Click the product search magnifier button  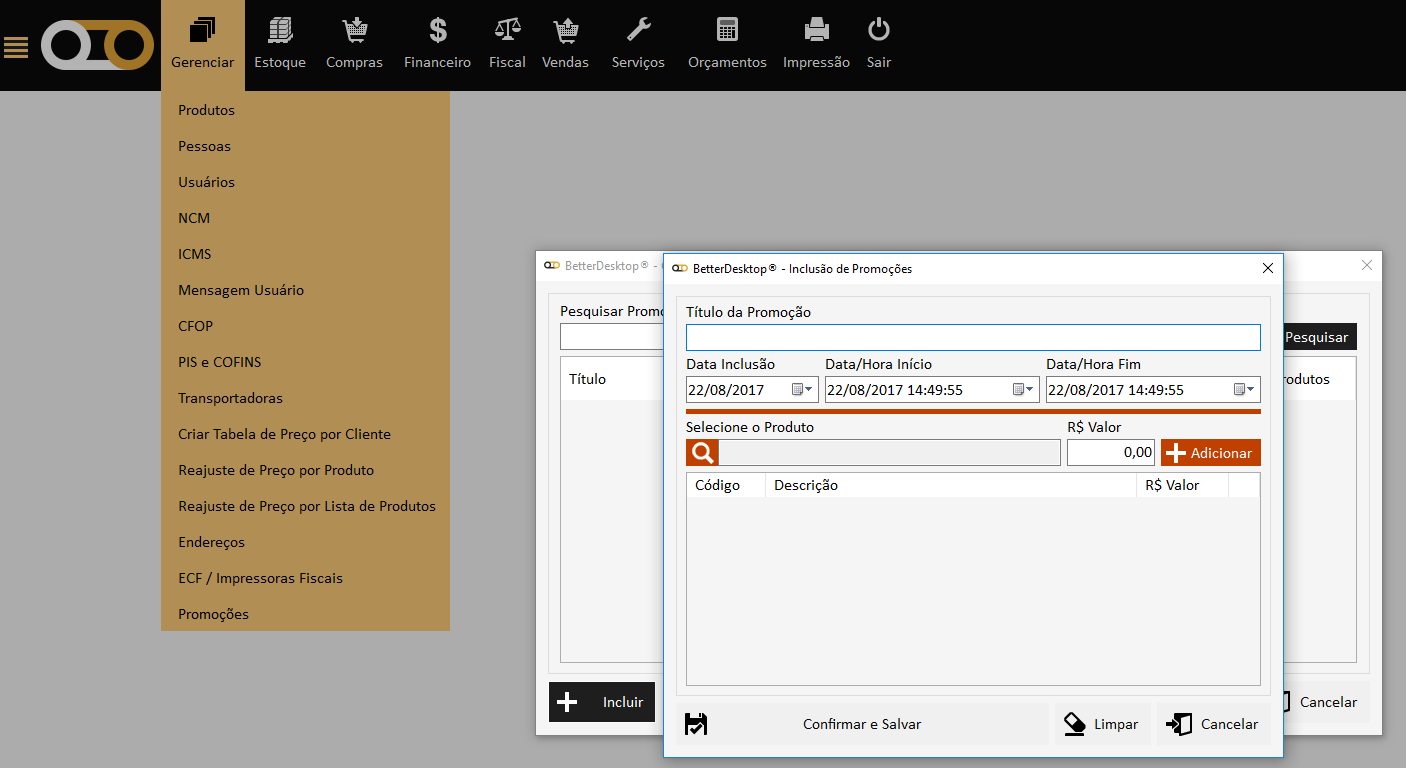click(x=702, y=453)
